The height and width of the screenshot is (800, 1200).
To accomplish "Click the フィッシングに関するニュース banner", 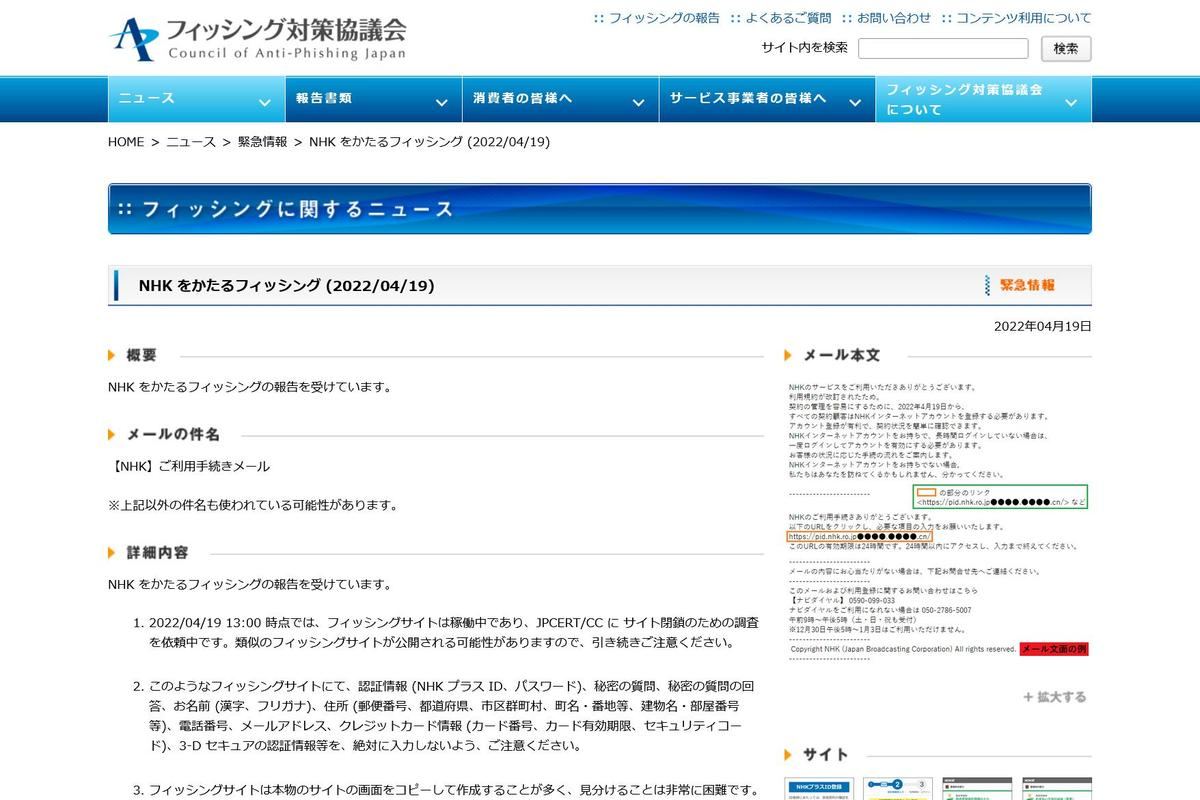I will 600,209.
